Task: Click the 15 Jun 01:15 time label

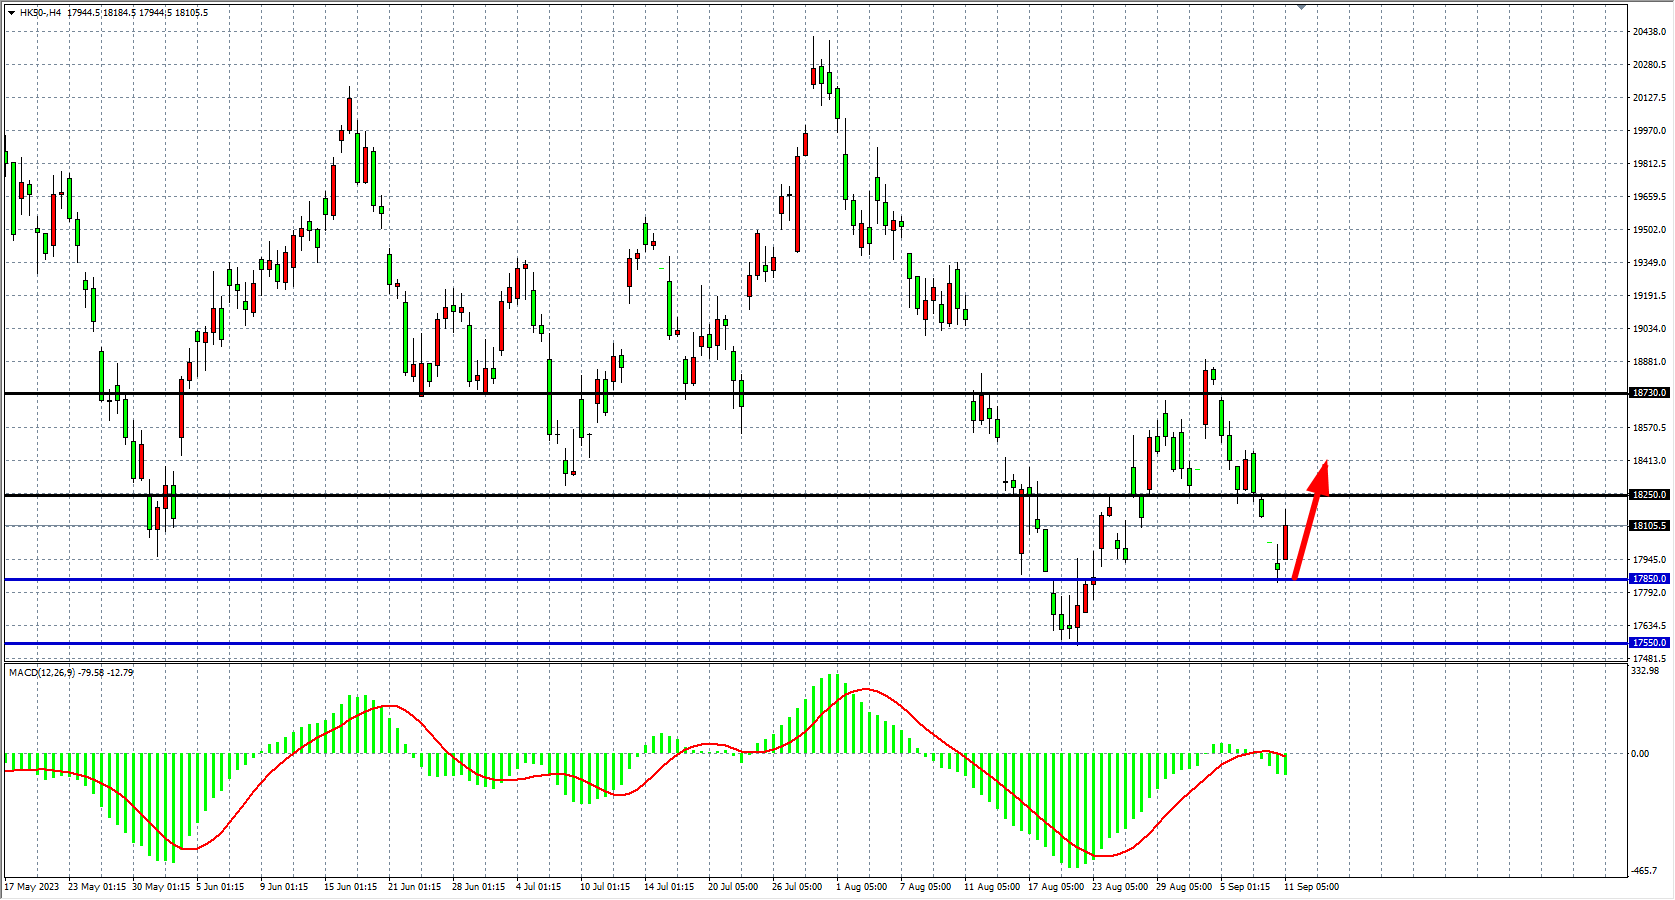Action: point(350,887)
